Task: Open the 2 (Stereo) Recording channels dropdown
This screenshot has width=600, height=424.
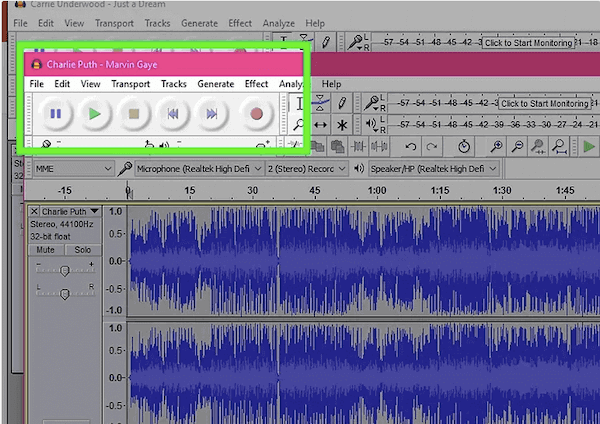Action: (x=307, y=169)
